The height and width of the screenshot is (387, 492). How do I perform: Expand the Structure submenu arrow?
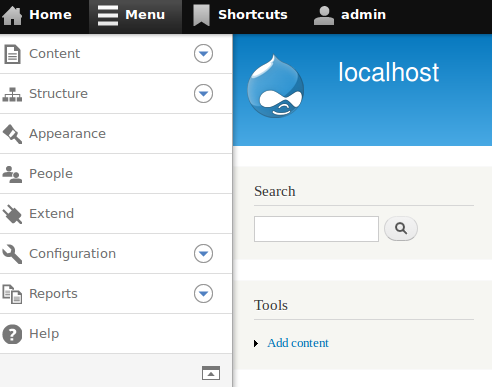tap(203, 93)
